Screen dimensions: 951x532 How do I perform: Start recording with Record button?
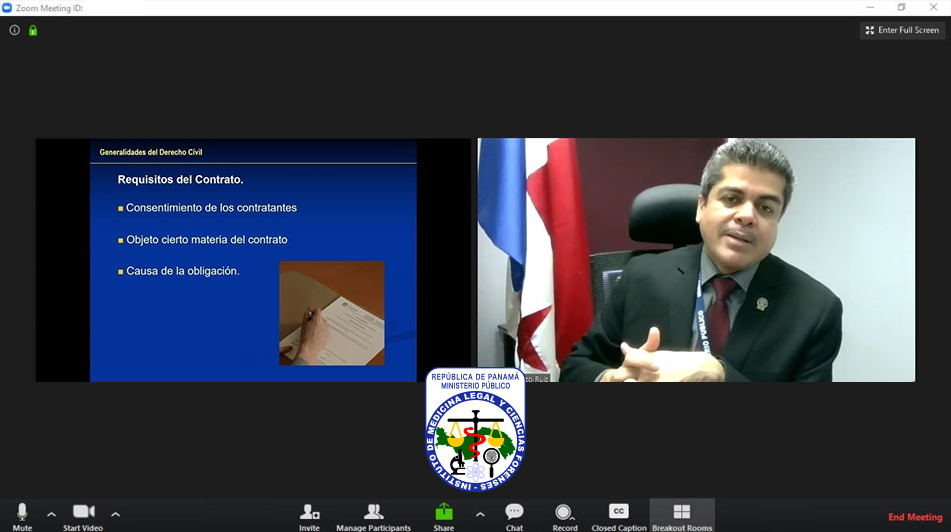(x=565, y=517)
